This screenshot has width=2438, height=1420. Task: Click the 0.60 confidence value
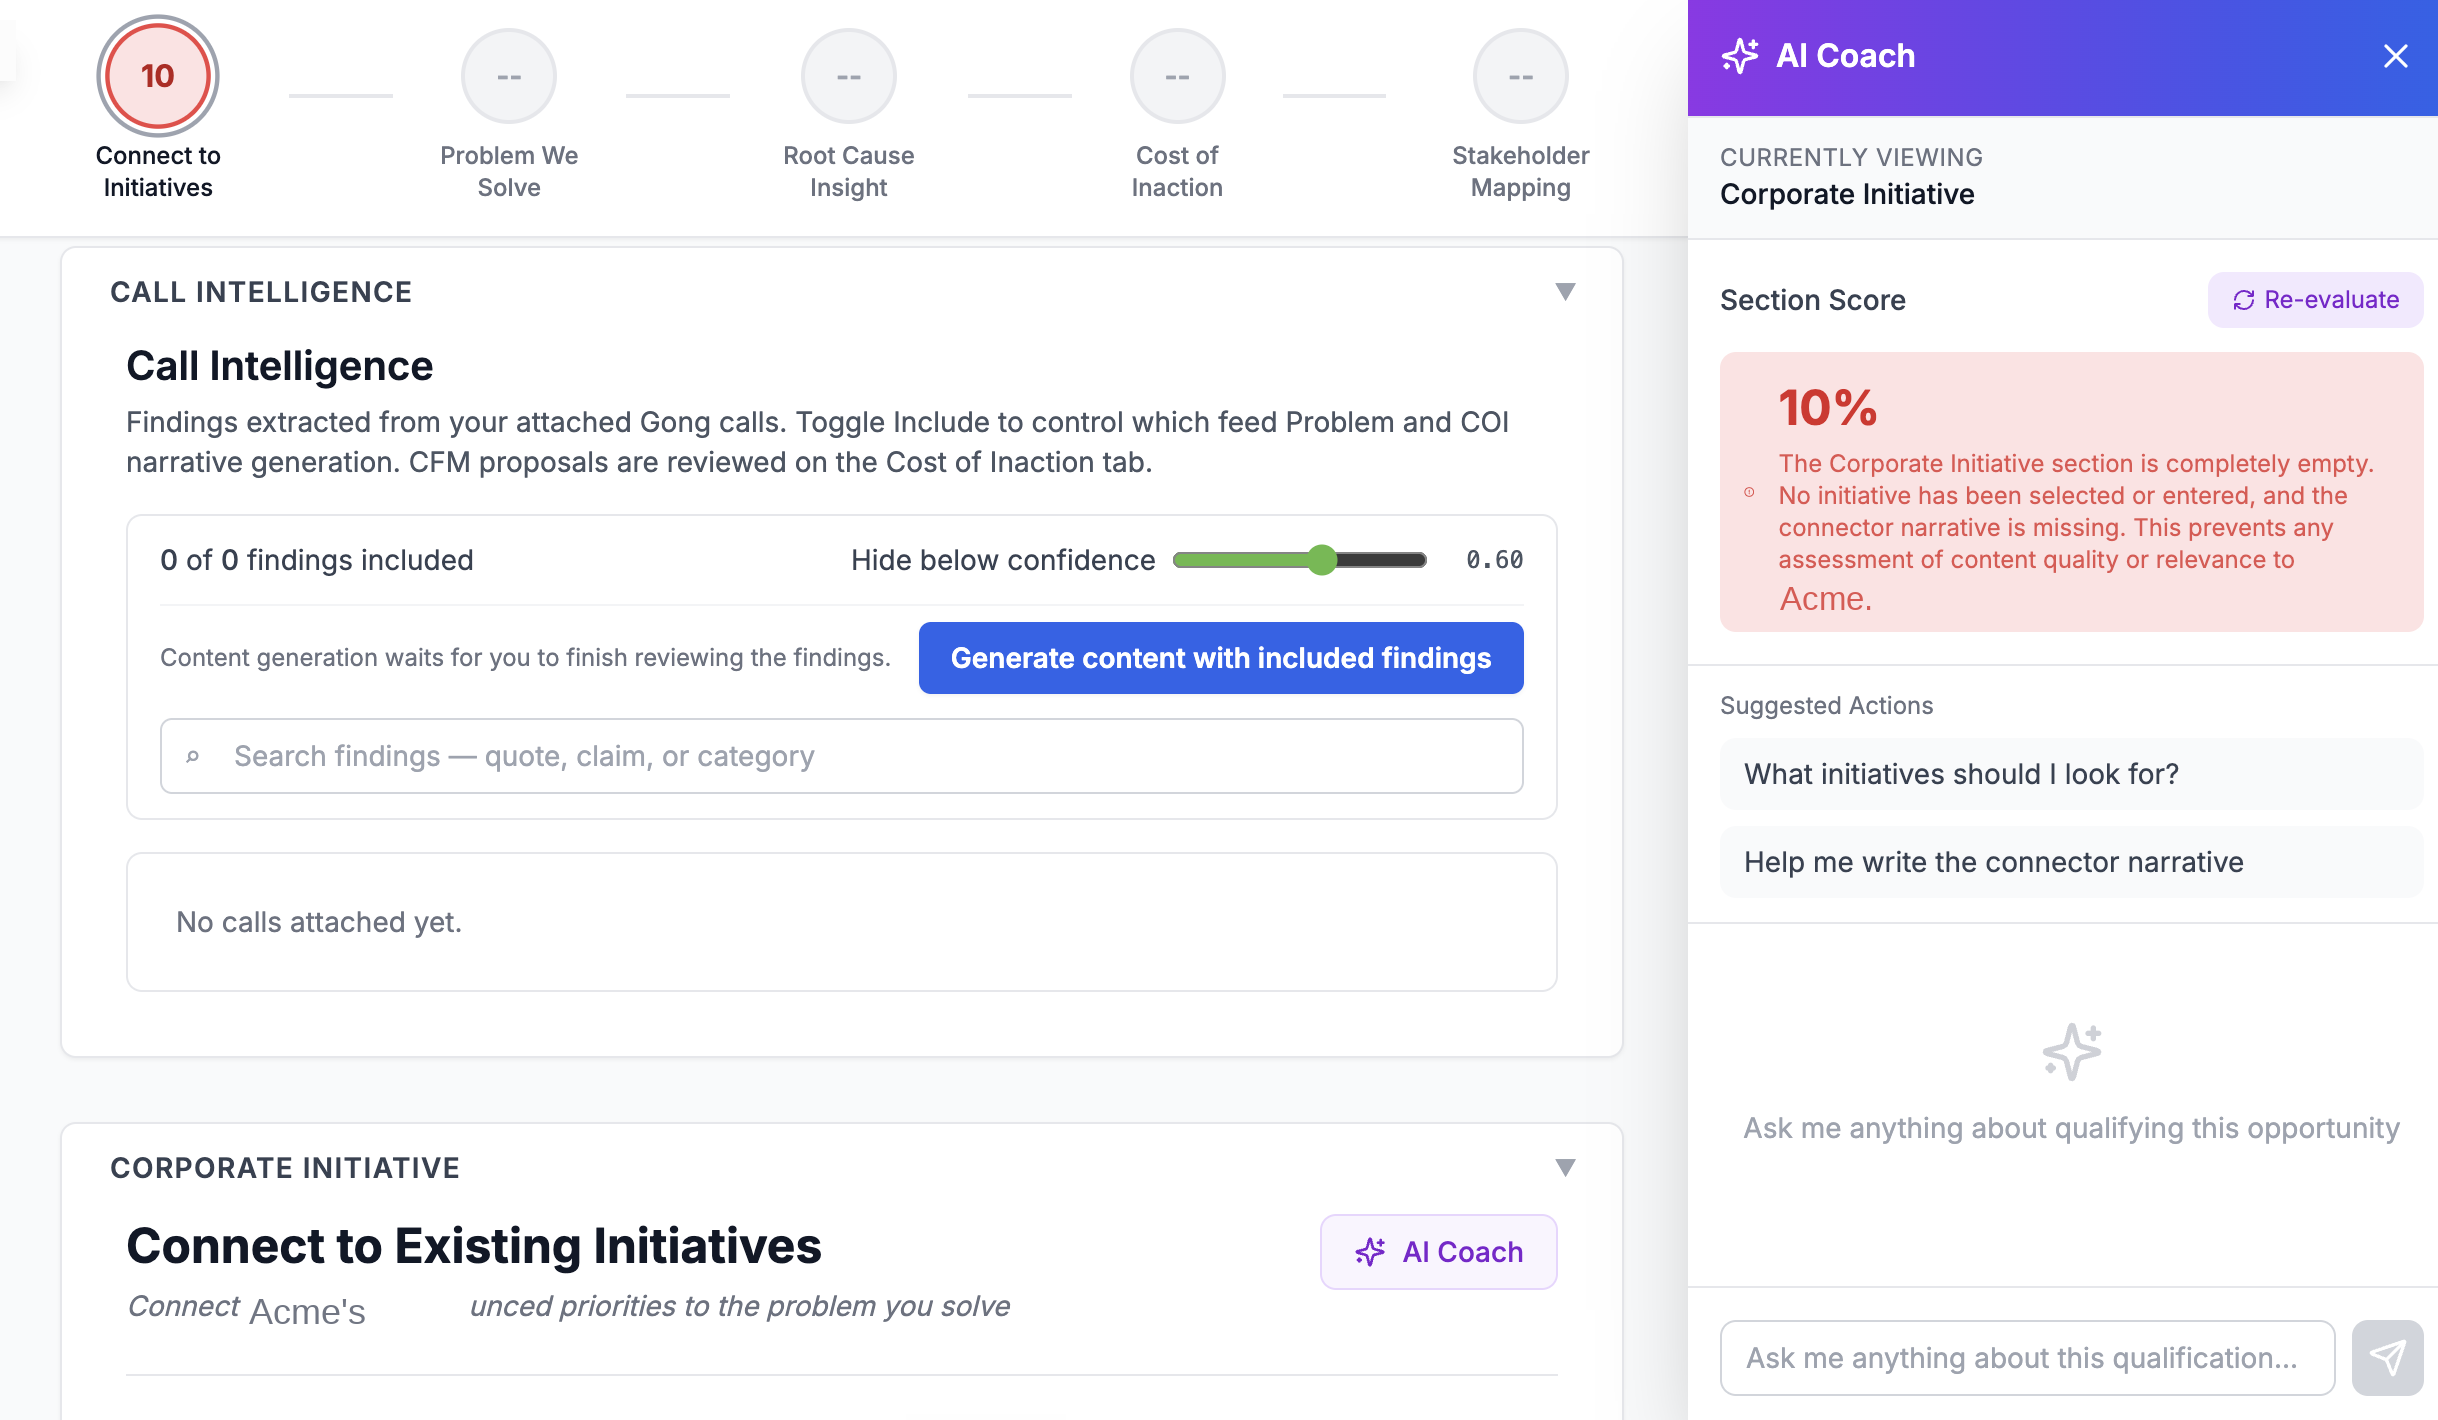1494,560
